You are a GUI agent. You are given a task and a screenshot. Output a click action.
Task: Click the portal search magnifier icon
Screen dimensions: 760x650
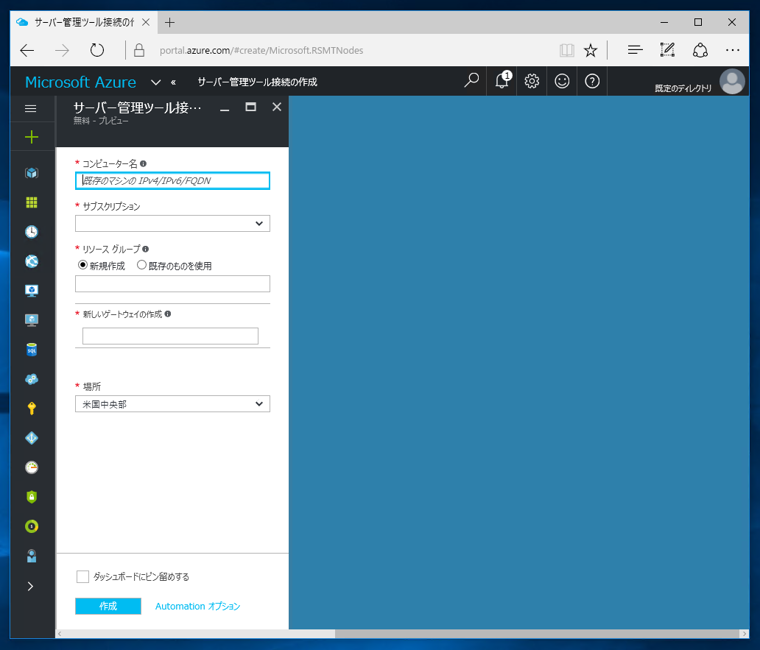click(471, 80)
